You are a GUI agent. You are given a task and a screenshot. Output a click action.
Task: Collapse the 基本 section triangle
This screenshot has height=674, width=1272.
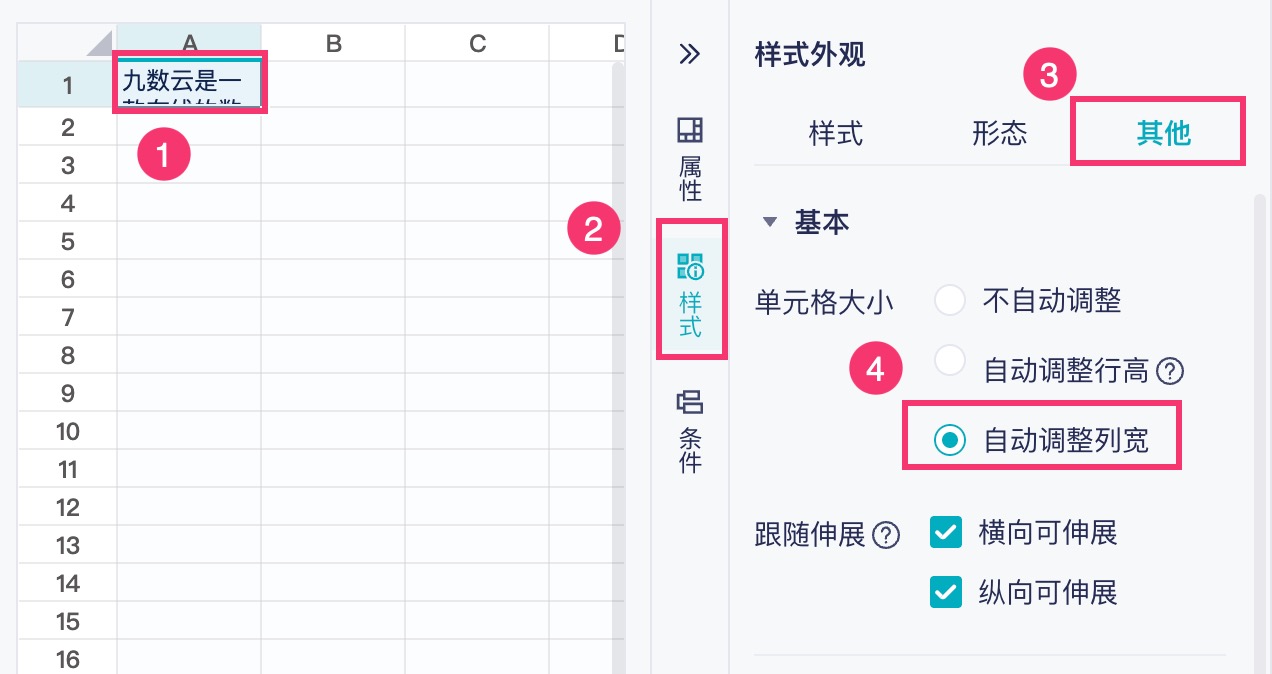click(768, 222)
